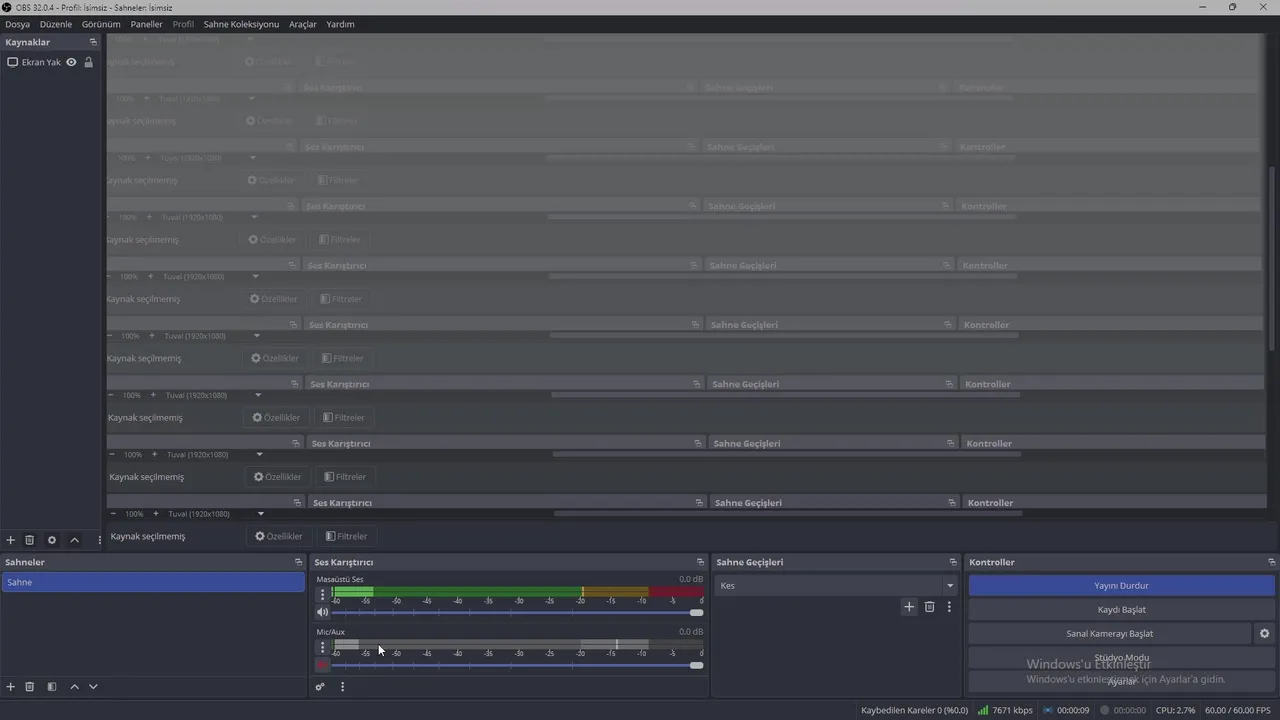Open scene filters icon in Sahneler toolbar

[x=52, y=687]
